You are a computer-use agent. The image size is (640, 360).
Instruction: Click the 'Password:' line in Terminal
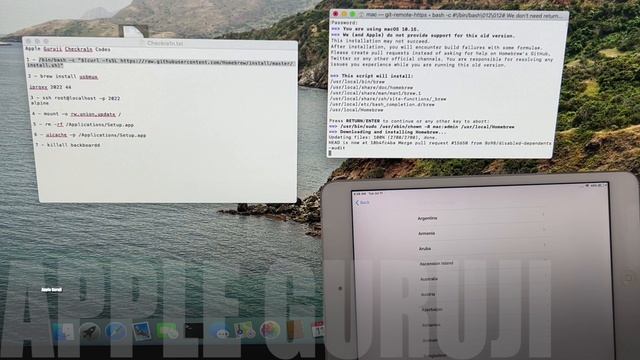tap(344, 23)
